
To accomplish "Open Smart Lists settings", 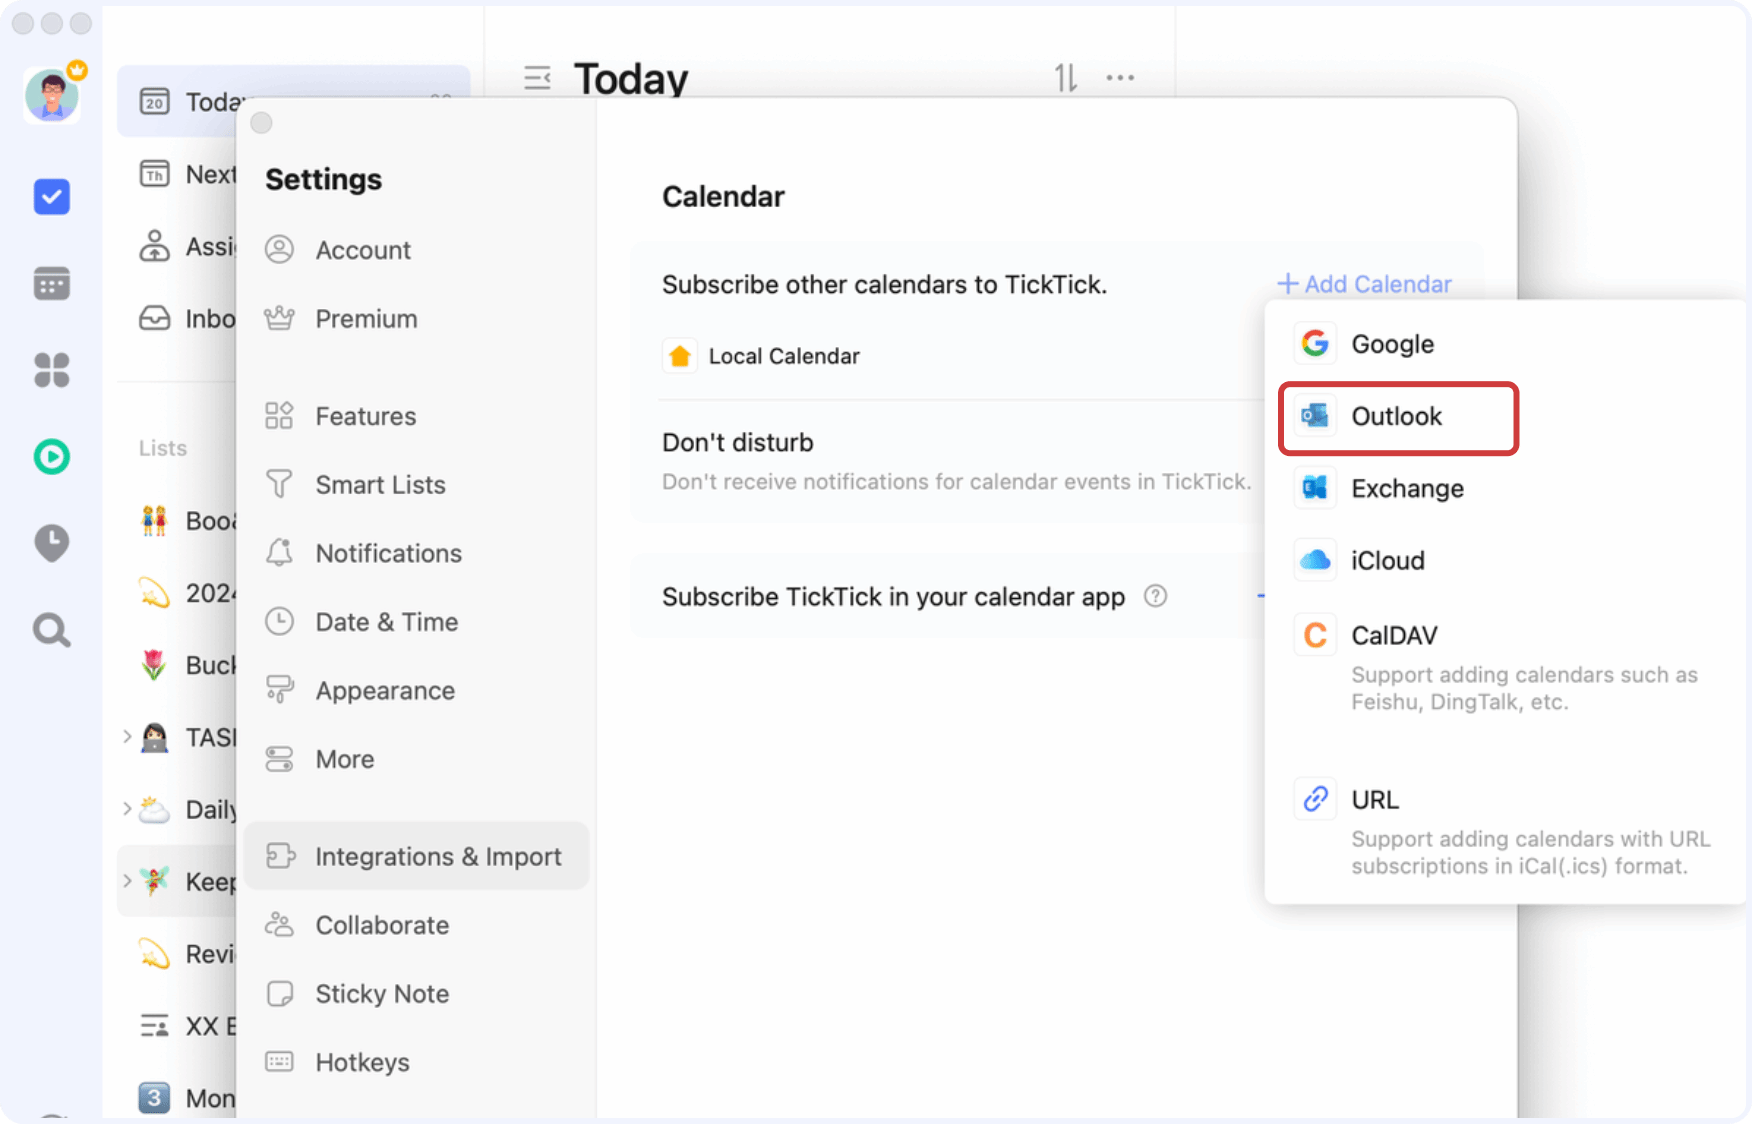I will pyautogui.click(x=416, y=485).
